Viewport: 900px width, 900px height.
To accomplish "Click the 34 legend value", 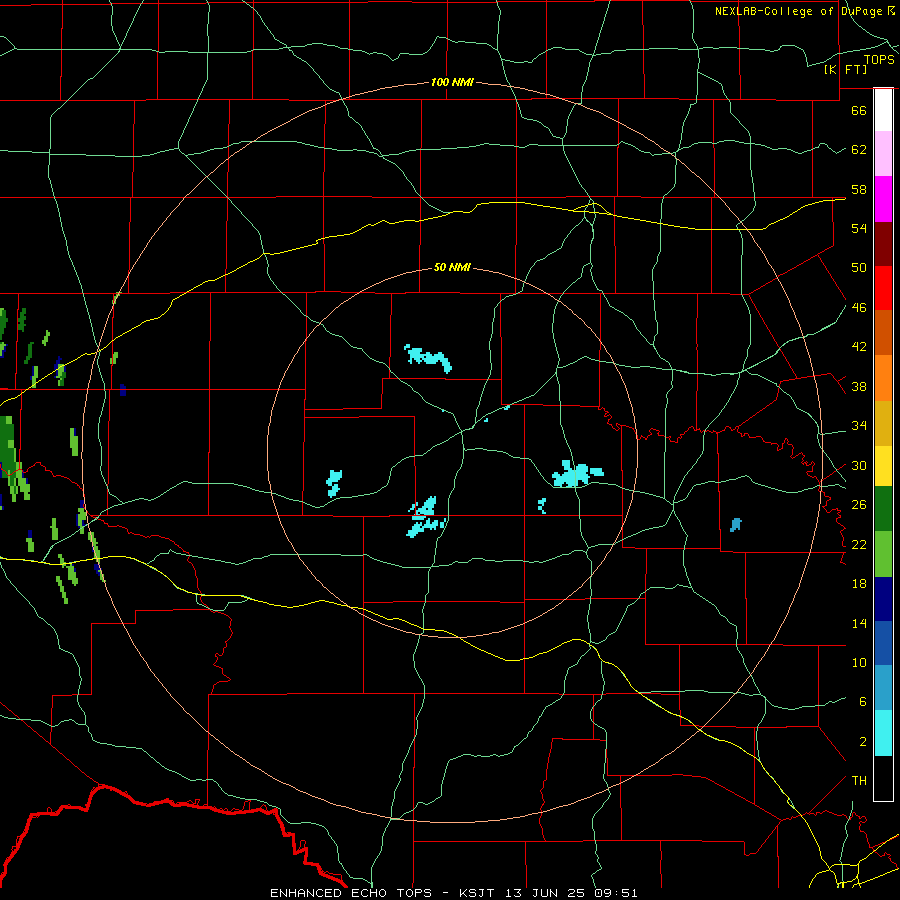I will point(859,426).
